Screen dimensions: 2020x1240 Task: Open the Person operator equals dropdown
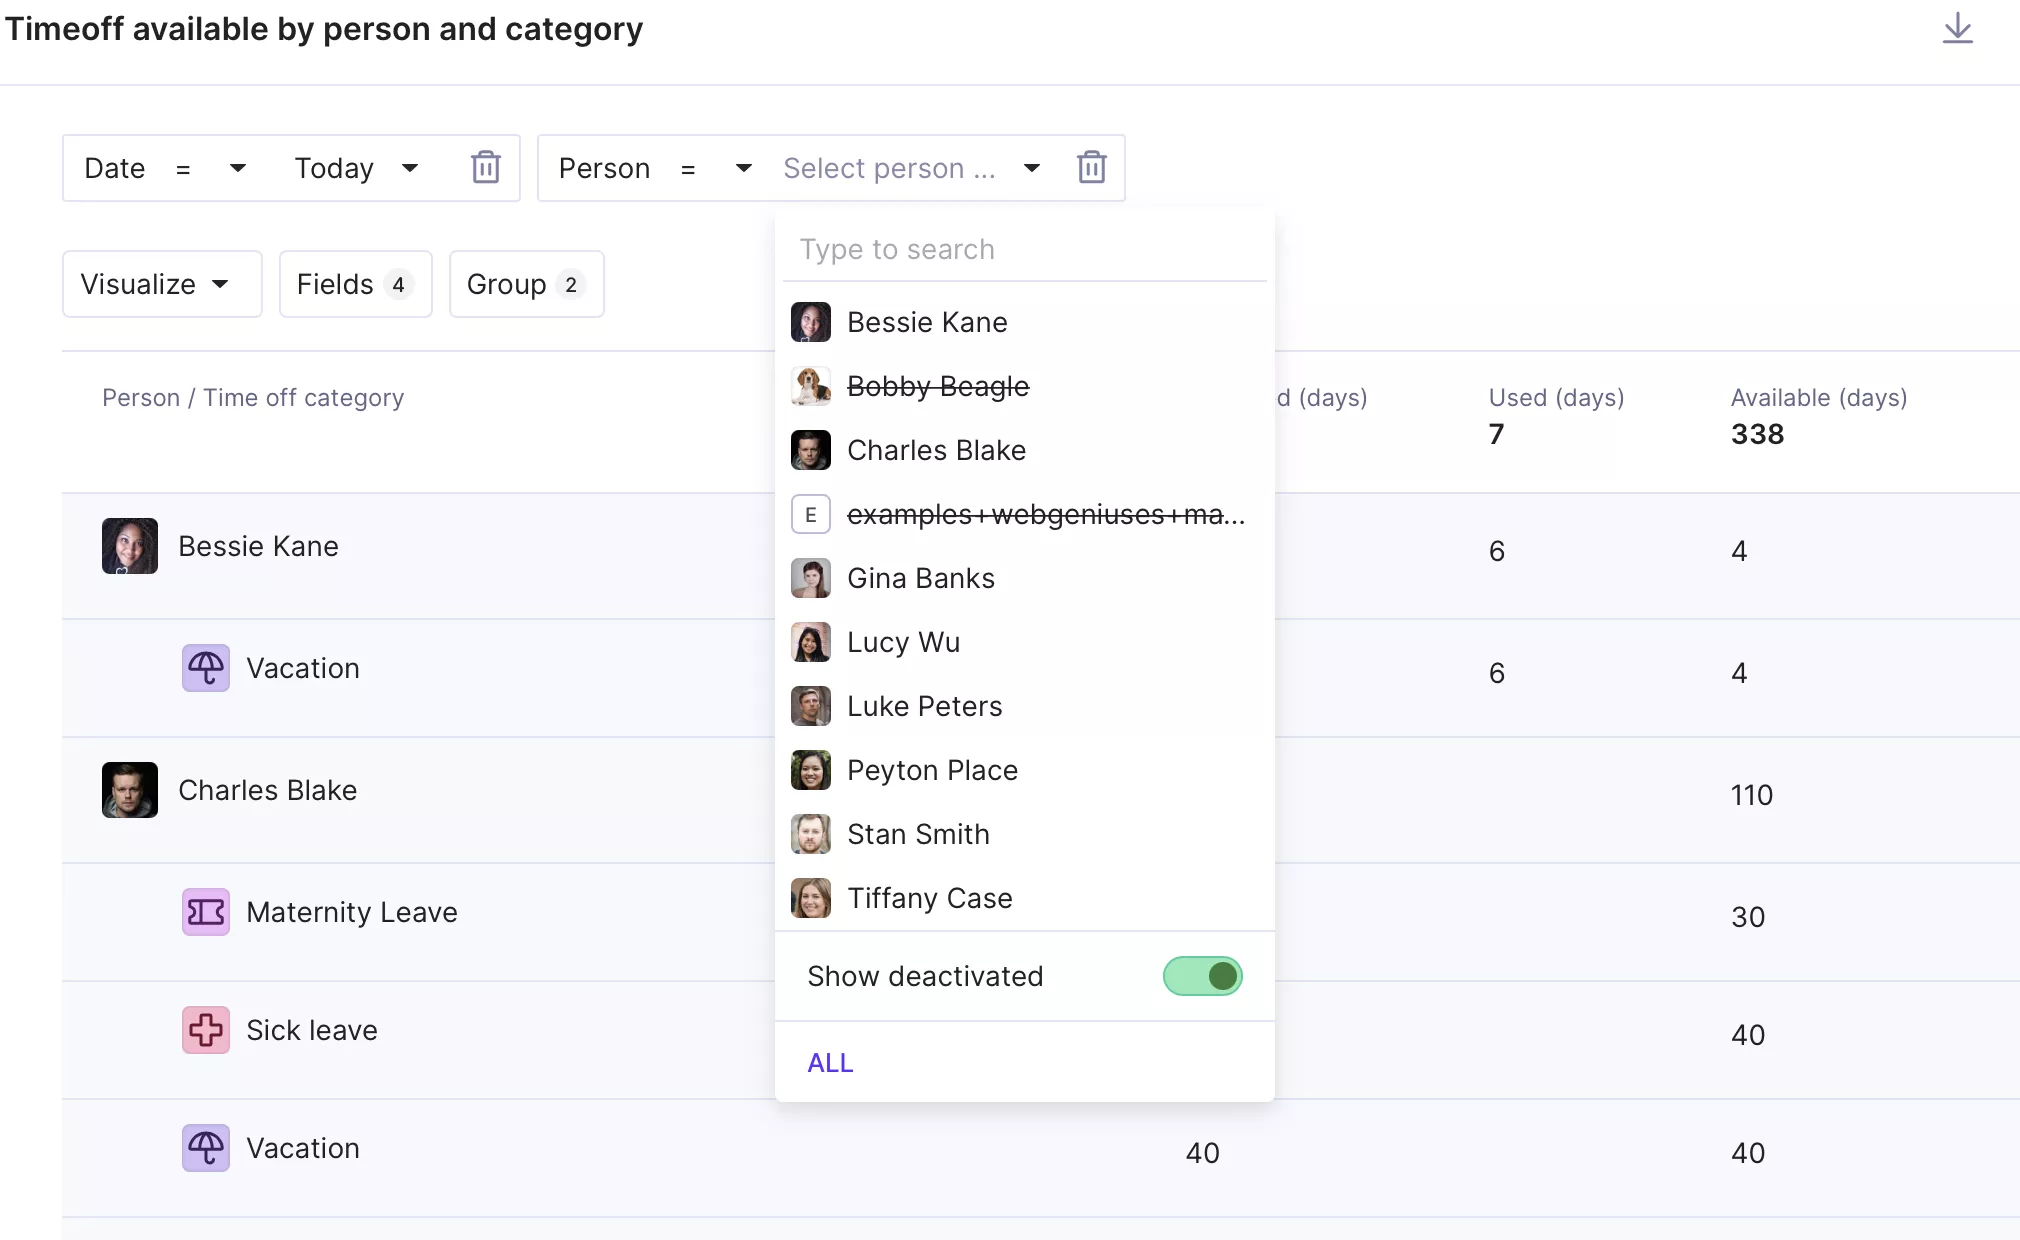coord(715,168)
